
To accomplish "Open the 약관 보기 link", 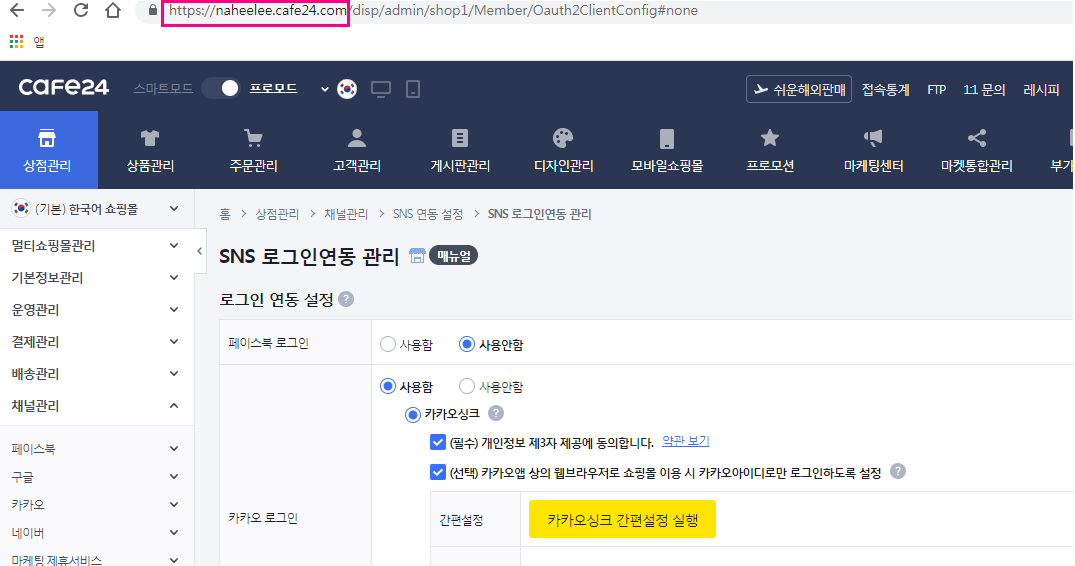I will (686, 442).
